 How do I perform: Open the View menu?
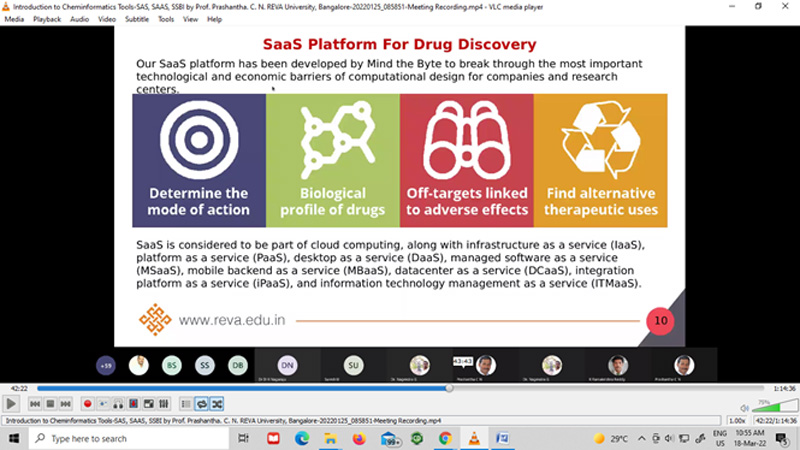[x=190, y=19]
